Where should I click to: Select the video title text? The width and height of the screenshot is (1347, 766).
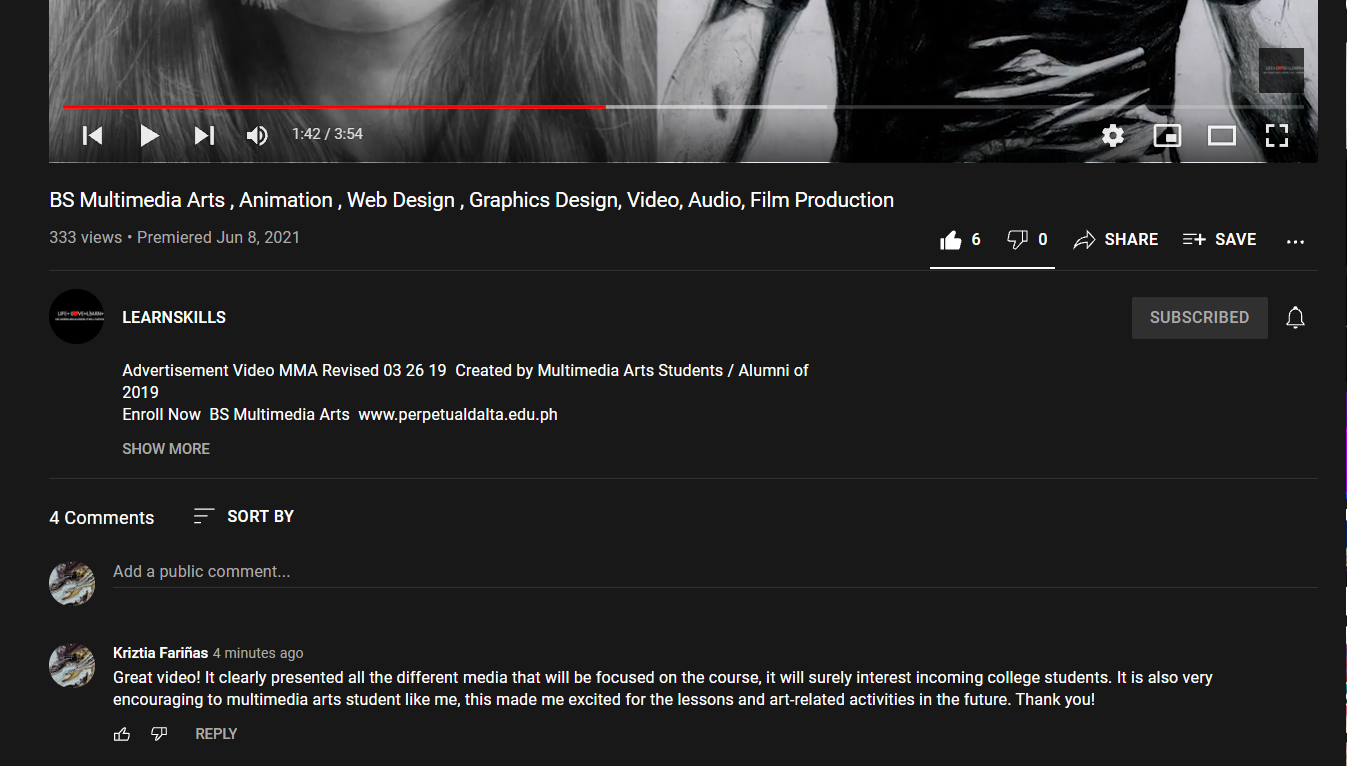(472, 200)
